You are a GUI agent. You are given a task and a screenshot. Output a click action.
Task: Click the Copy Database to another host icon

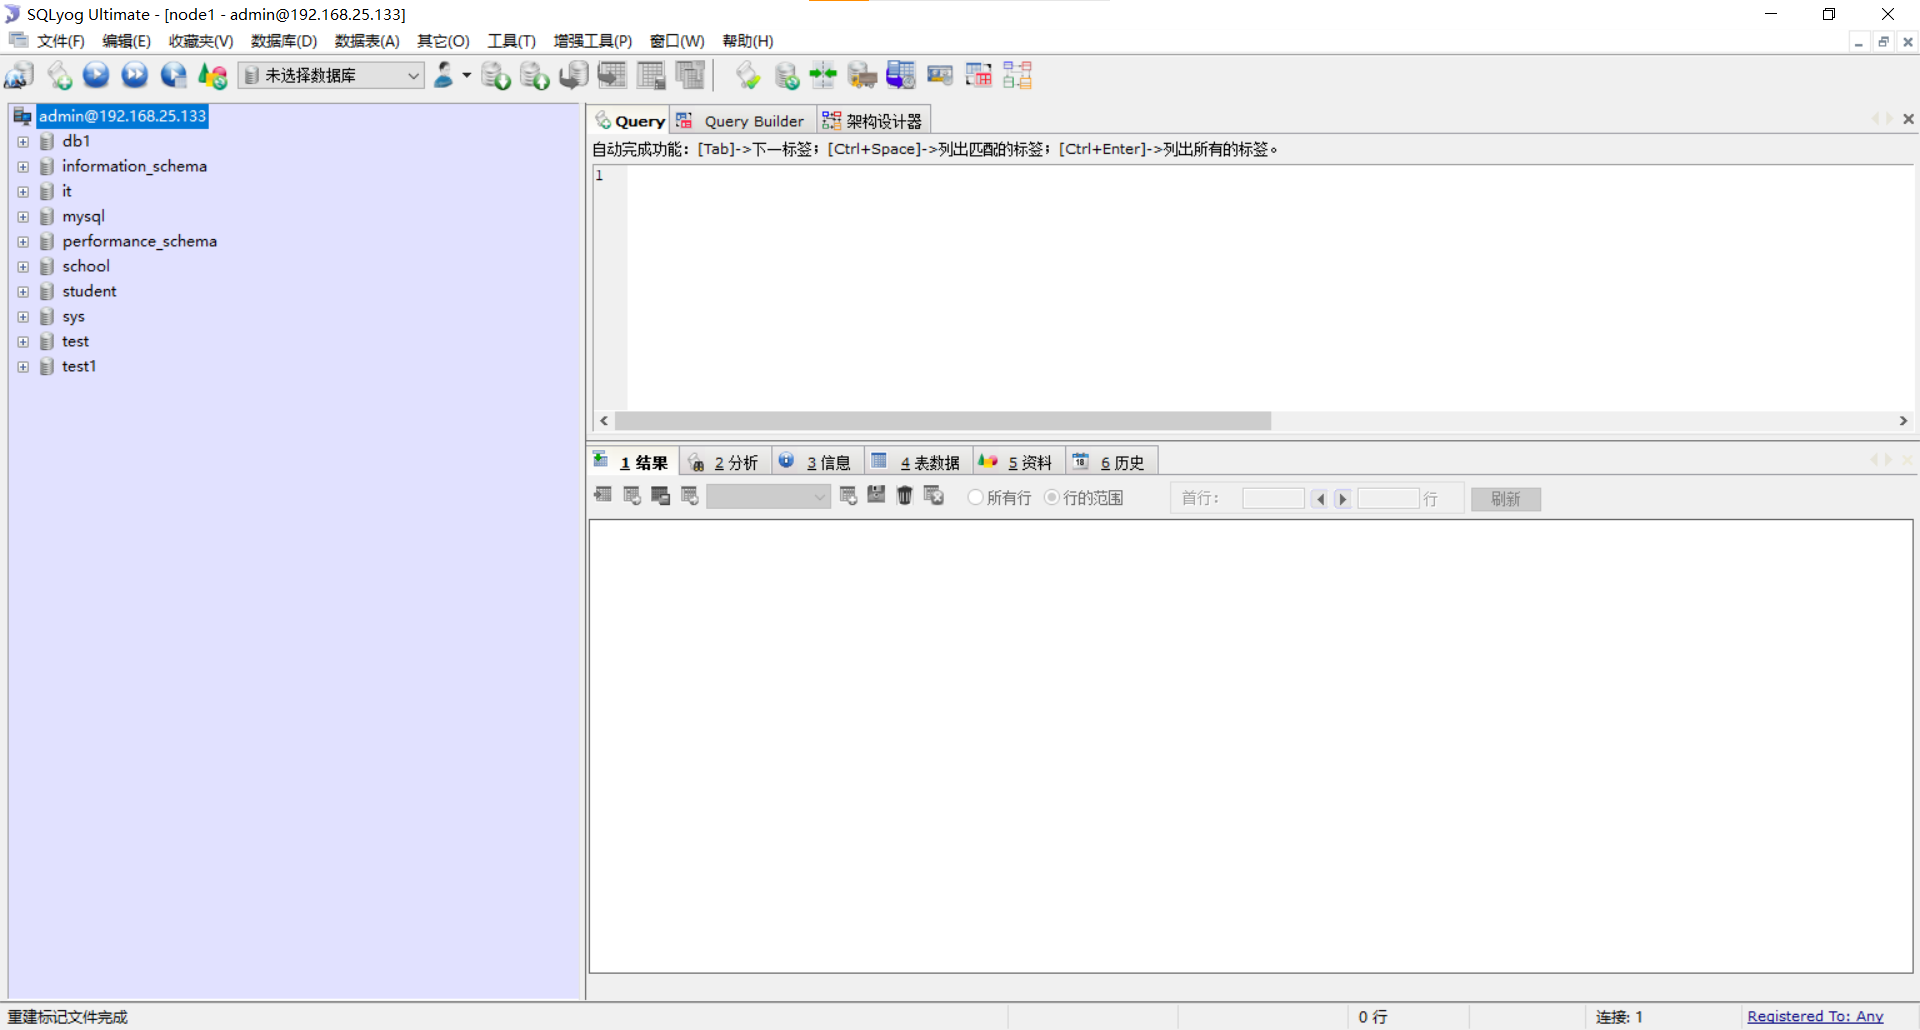[x=574, y=75]
